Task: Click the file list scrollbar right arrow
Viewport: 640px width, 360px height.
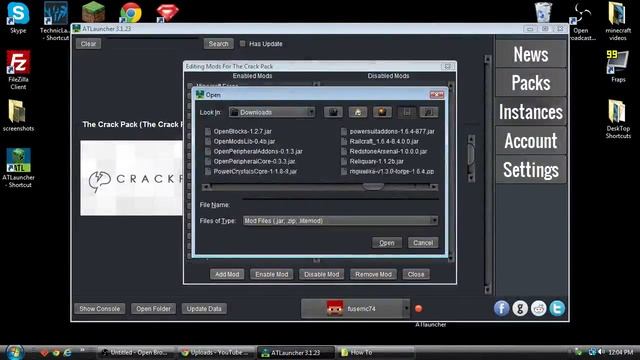Action: coord(434,187)
